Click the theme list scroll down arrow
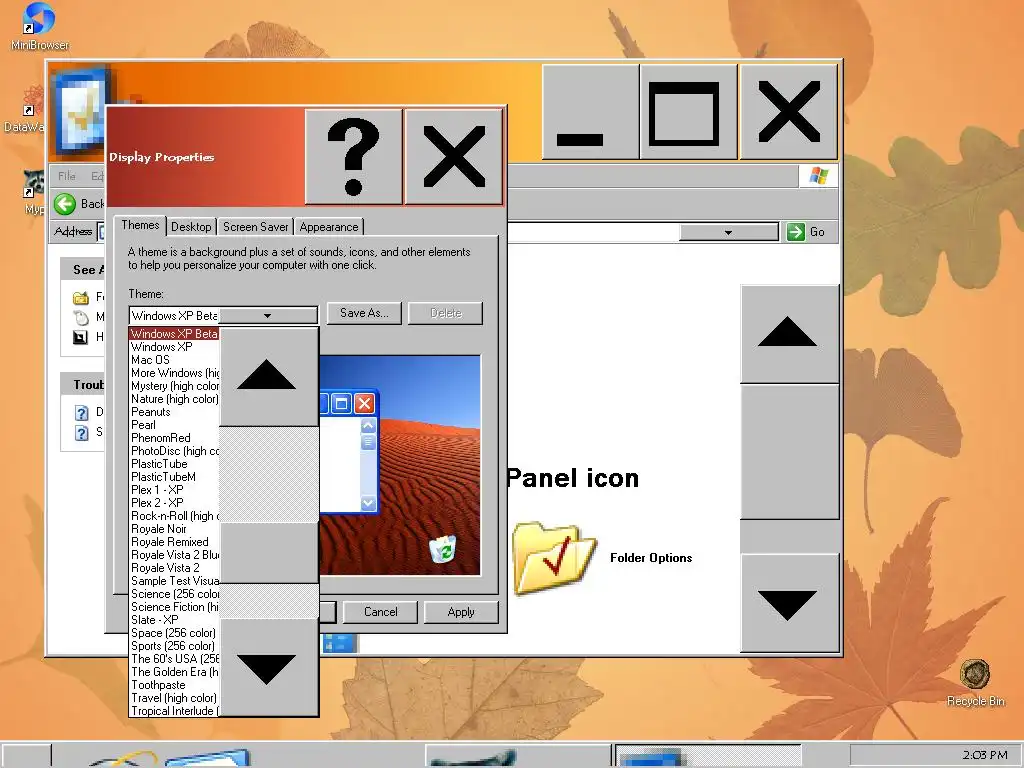Screen dimensions: 1024x768 pos(268,667)
